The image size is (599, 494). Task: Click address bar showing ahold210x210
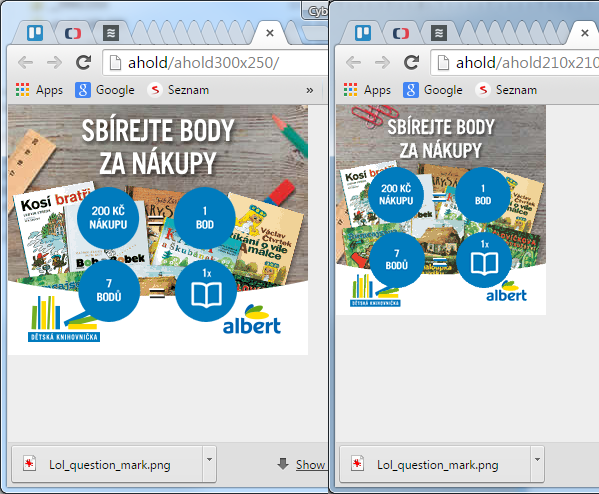click(x=515, y=63)
